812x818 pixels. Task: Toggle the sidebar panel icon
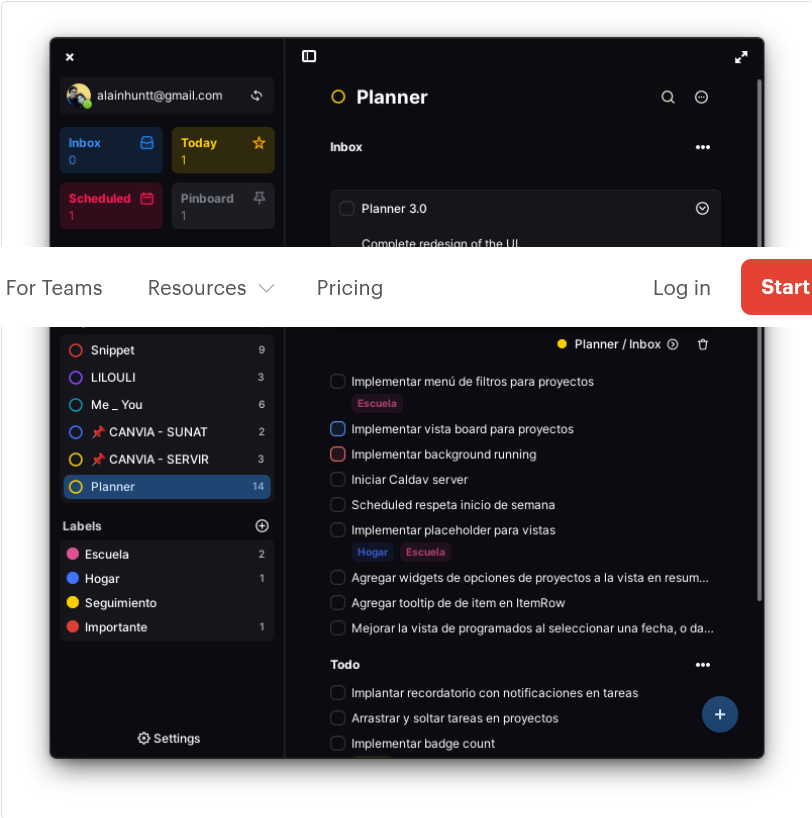click(x=309, y=56)
